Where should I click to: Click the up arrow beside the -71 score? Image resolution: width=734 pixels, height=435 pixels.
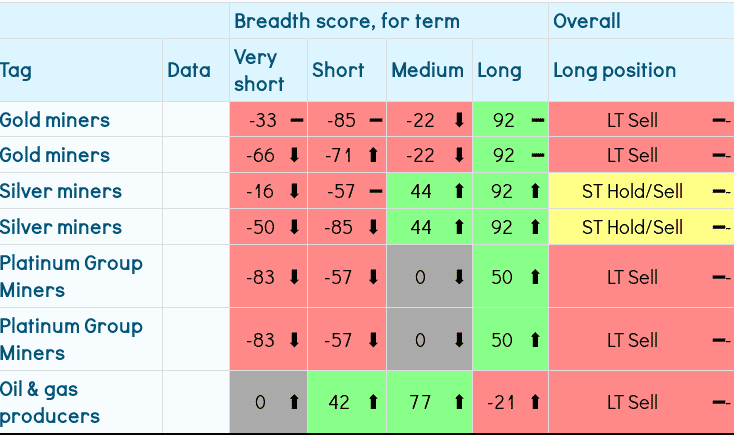pyautogui.click(x=375, y=156)
